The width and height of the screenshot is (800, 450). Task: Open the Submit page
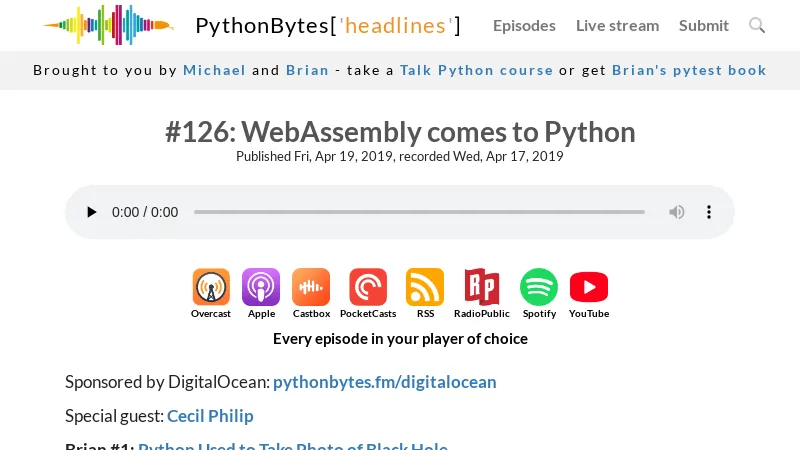(704, 26)
